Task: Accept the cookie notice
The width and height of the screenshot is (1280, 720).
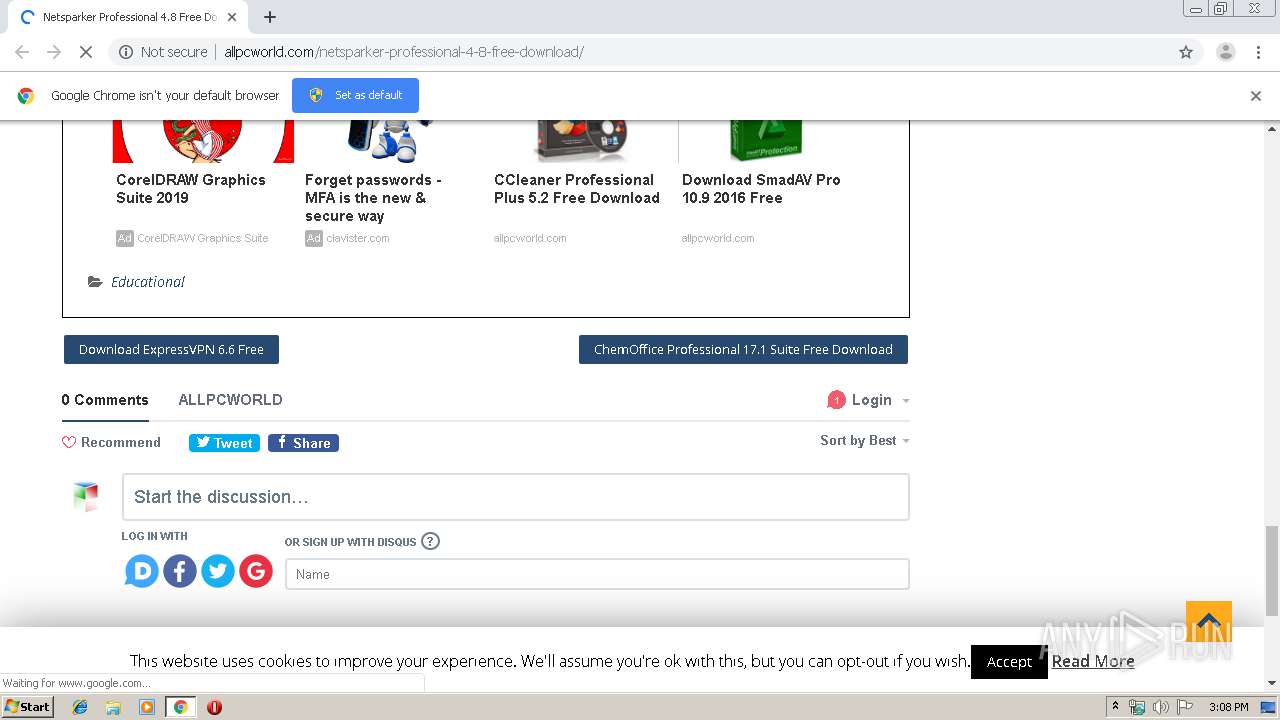Action: (1009, 662)
